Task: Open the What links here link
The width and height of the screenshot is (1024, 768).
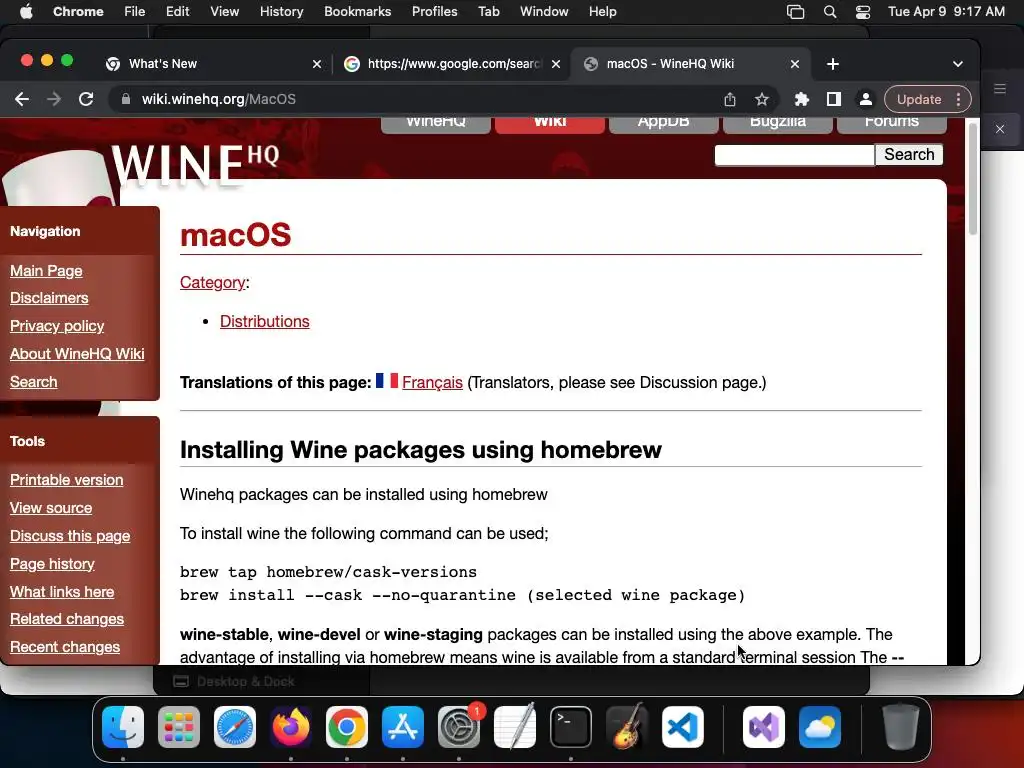Action: coord(62,592)
